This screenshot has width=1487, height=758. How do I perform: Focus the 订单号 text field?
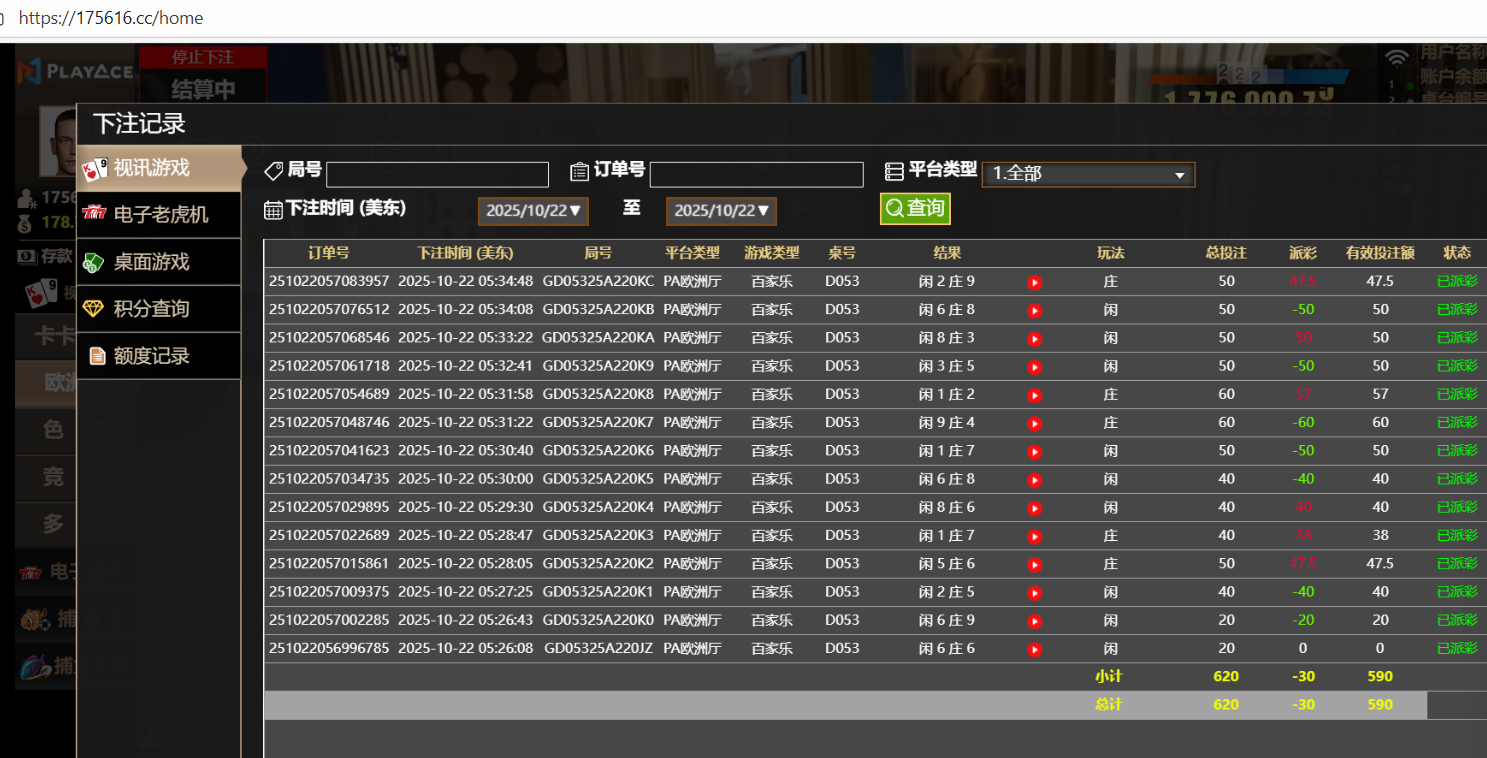pyautogui.click(x=756, y=175)
